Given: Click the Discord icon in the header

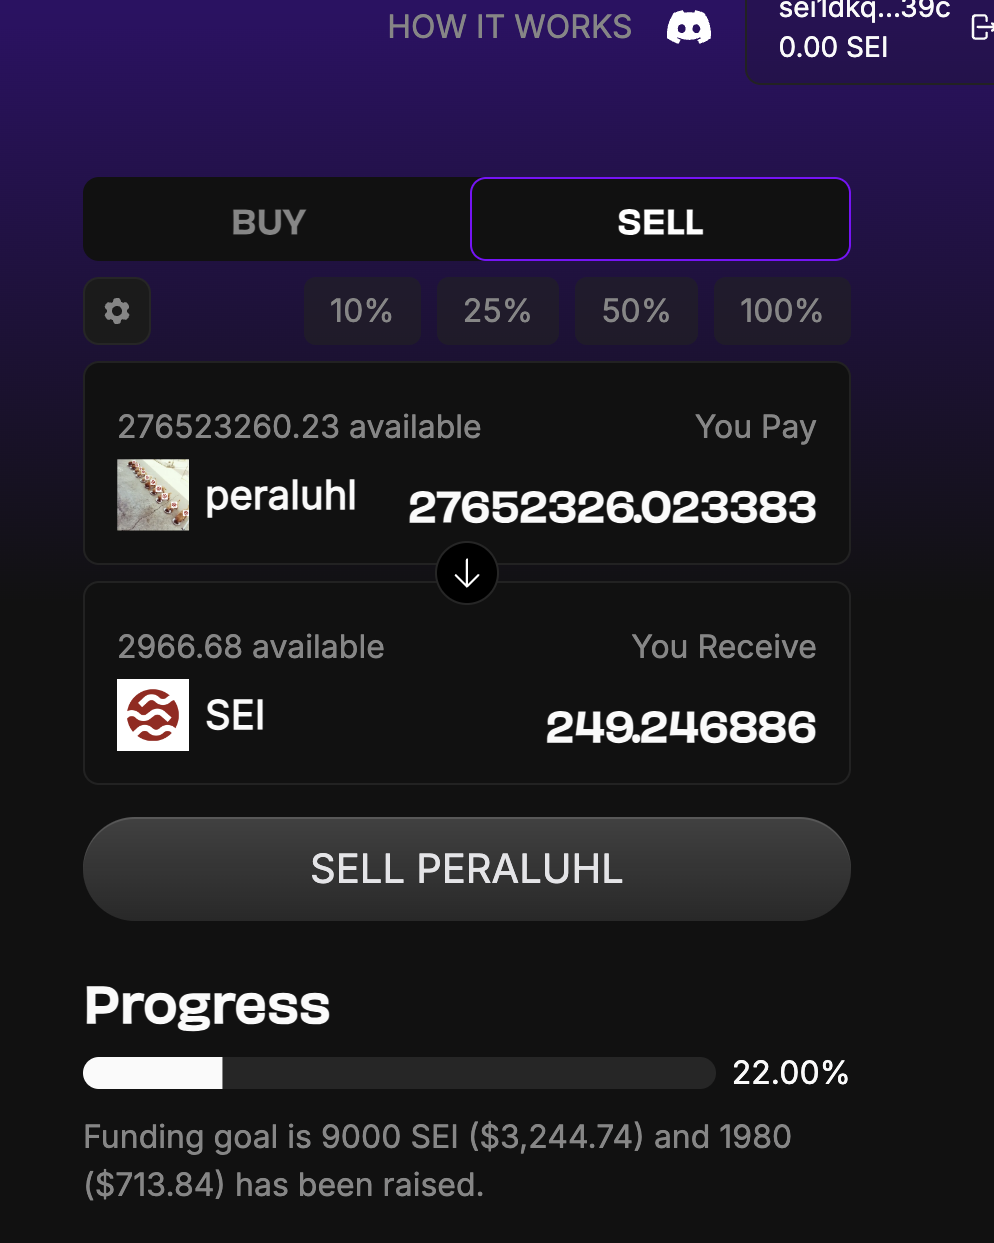Looking at the screenshot, I should click(689, 26).
